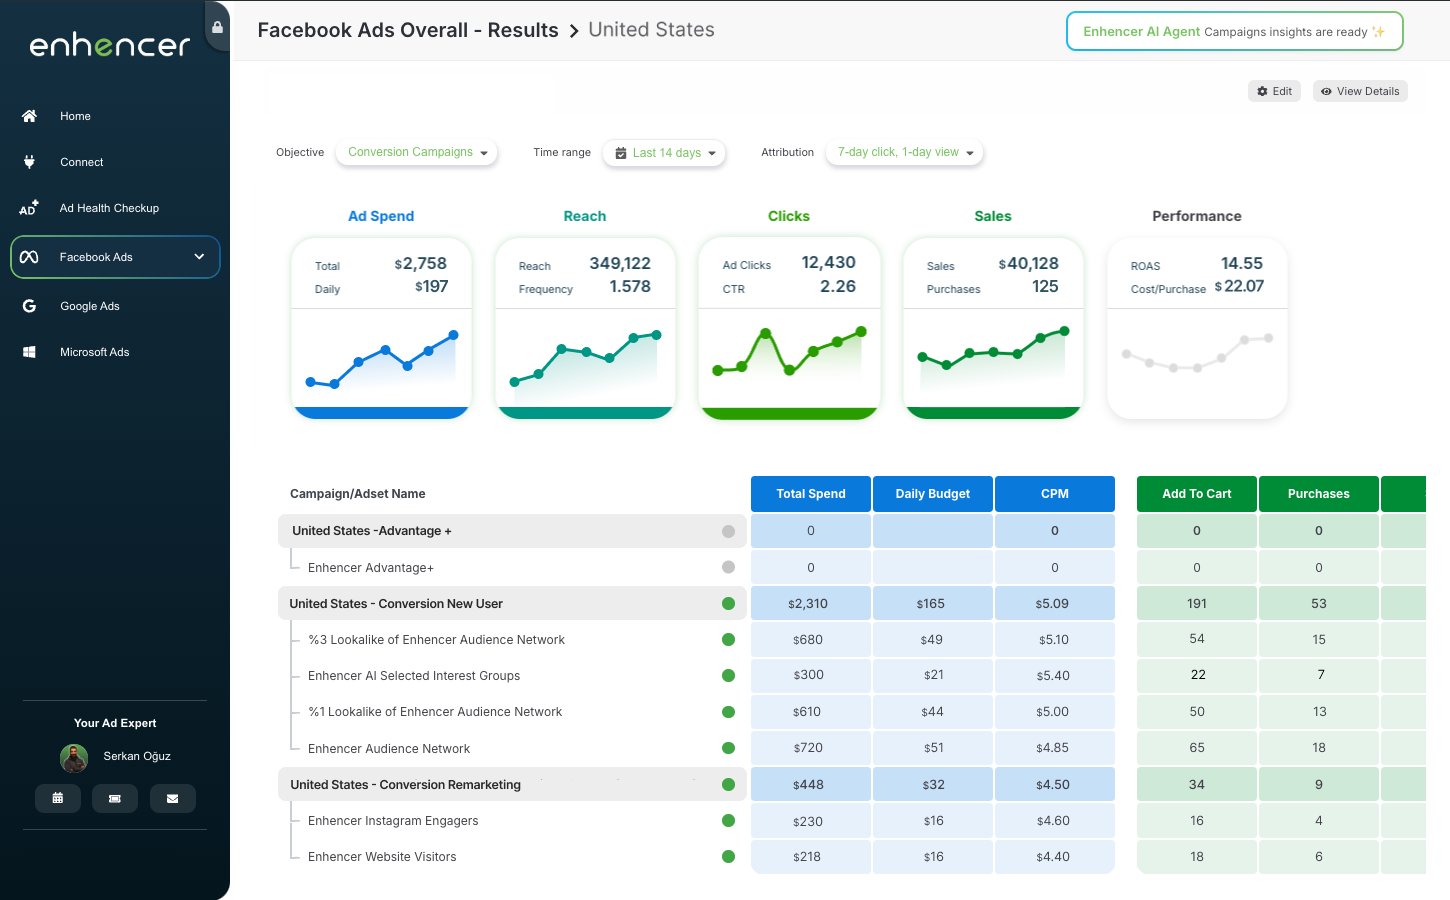The width and height of the screenshot is (1450, 900).
Task: Toggle status of Enhencer Instagram Engagers
Action: (x=728, y=820)
